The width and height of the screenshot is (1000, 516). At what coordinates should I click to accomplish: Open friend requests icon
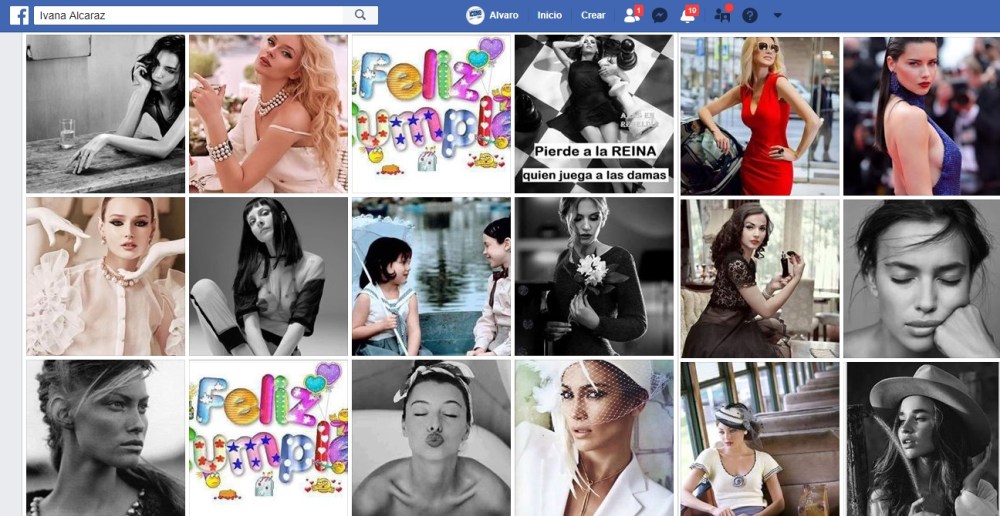coord(632,15)
